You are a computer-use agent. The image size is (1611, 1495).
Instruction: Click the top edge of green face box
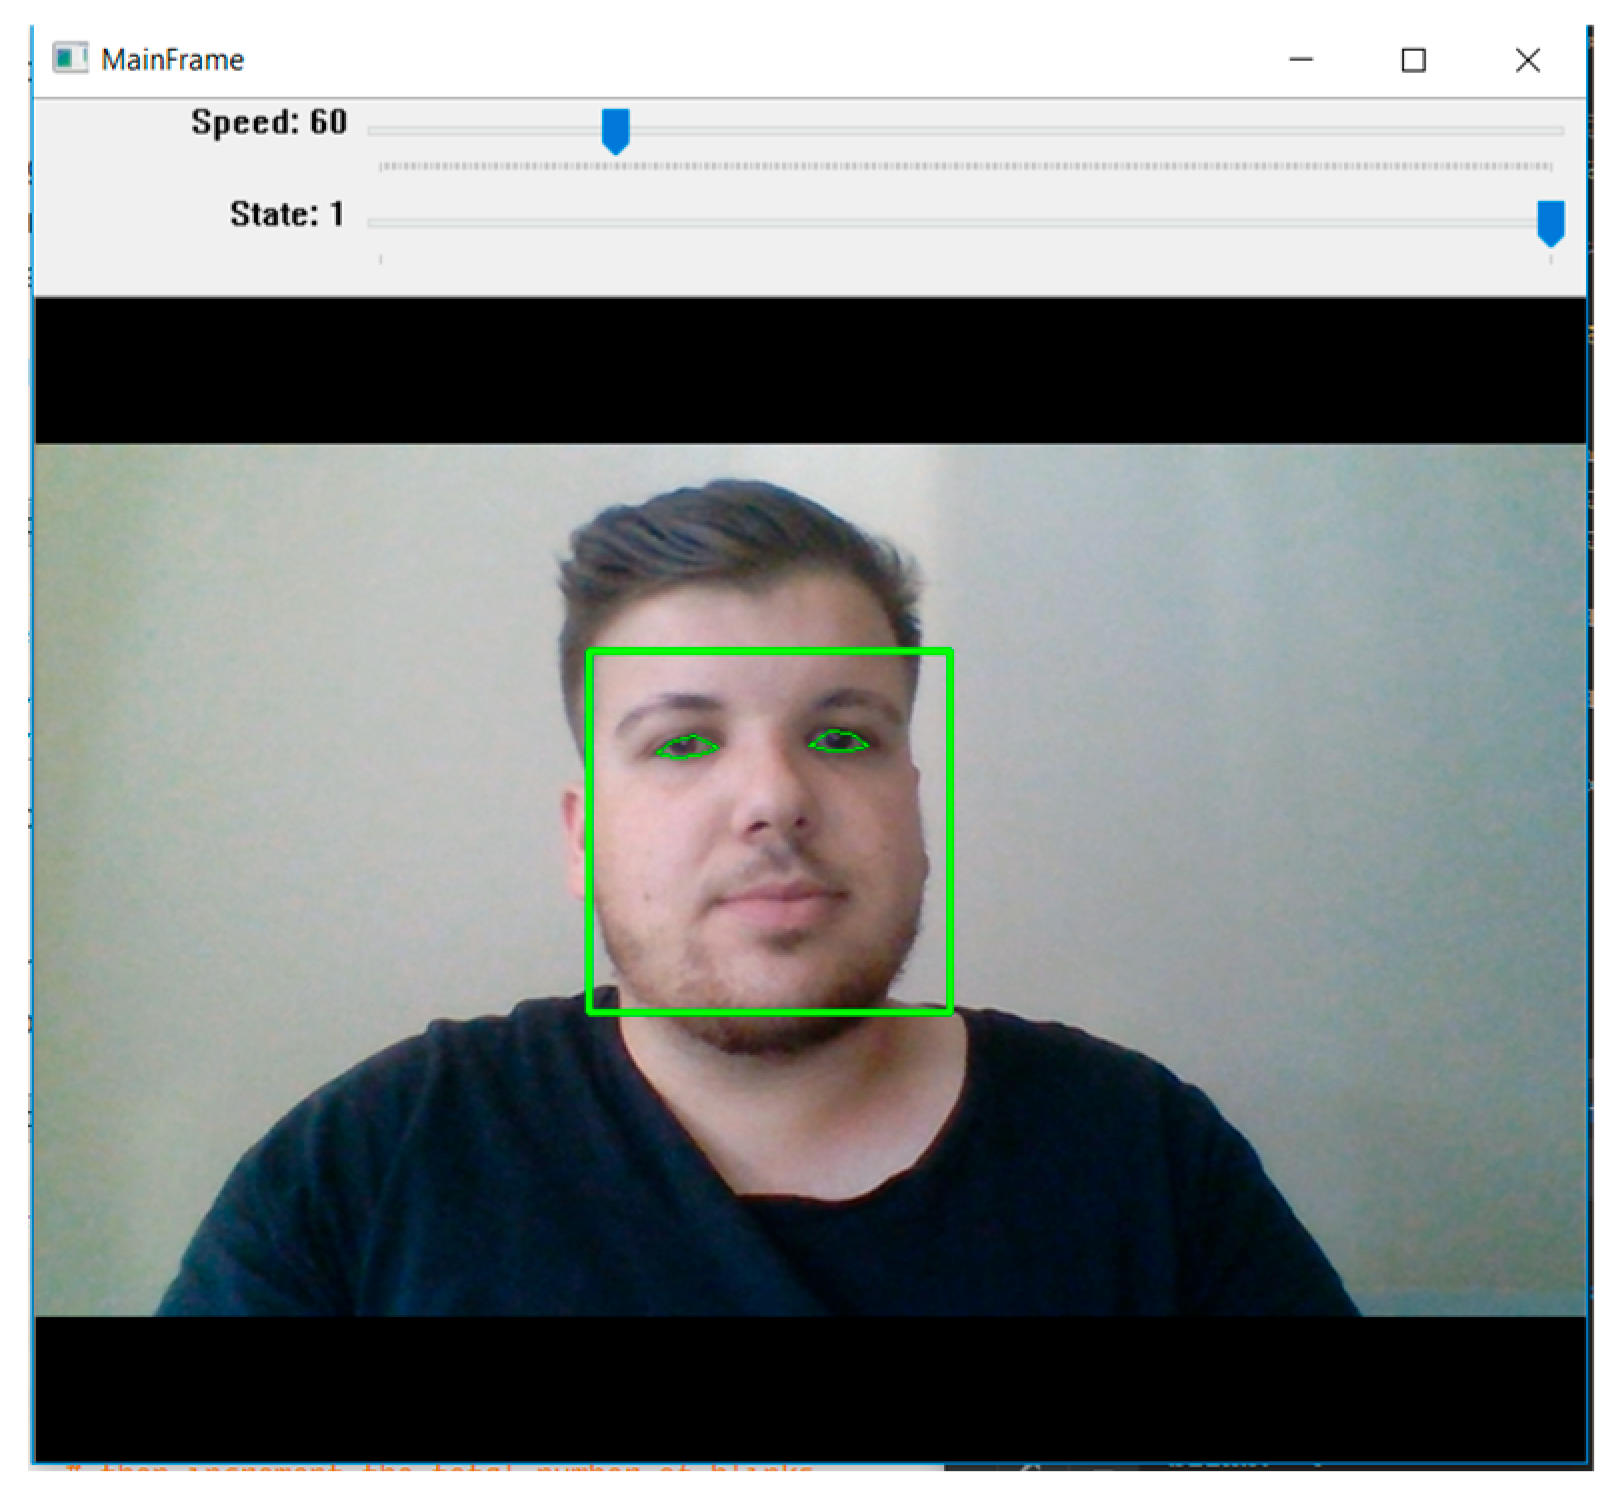pyautogui.click(x=768, y=653)
